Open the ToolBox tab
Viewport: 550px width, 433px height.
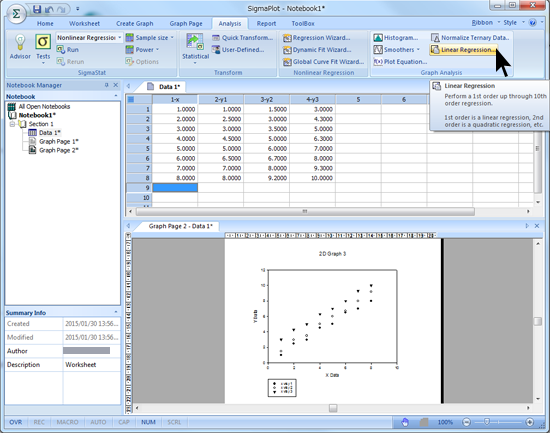point(303,24)
